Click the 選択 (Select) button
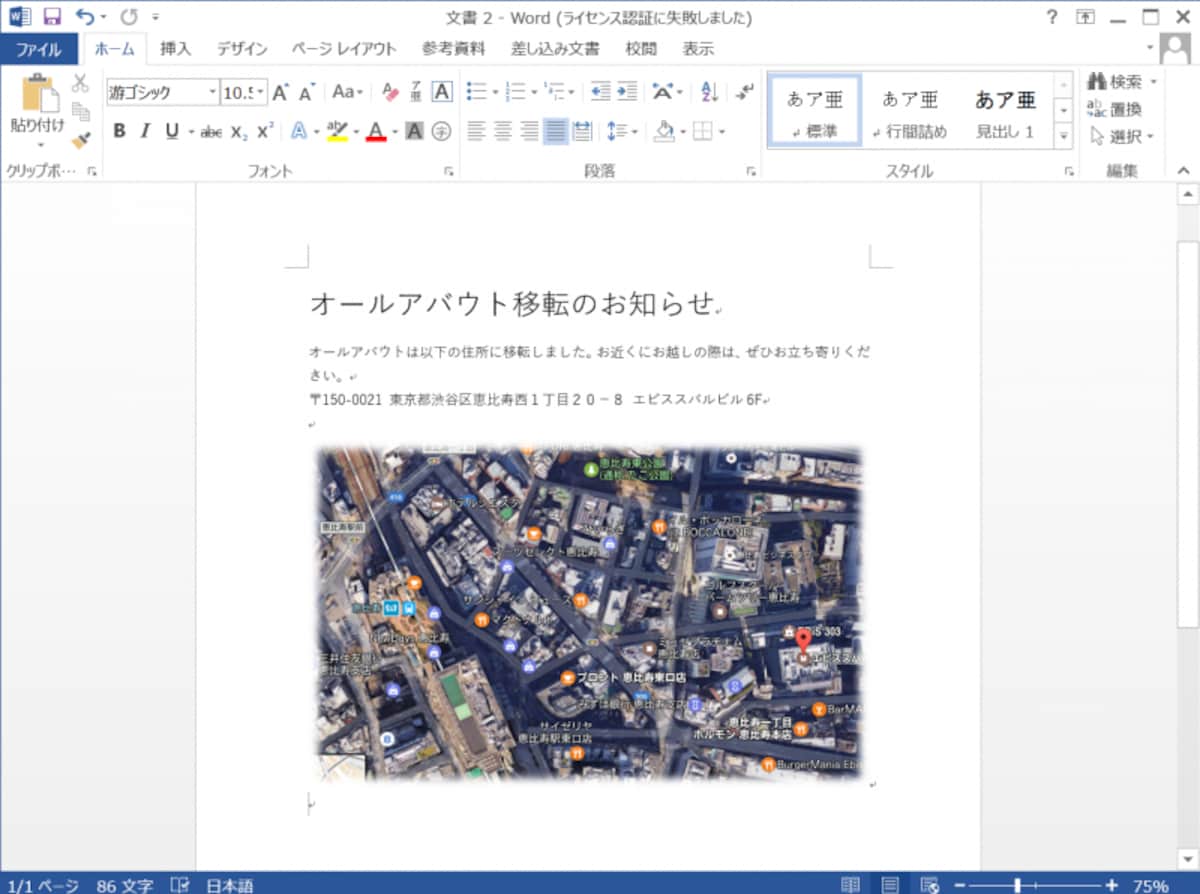This screenshot has width=1200, height=894. pyautogui.click(x=1121, y=136)
